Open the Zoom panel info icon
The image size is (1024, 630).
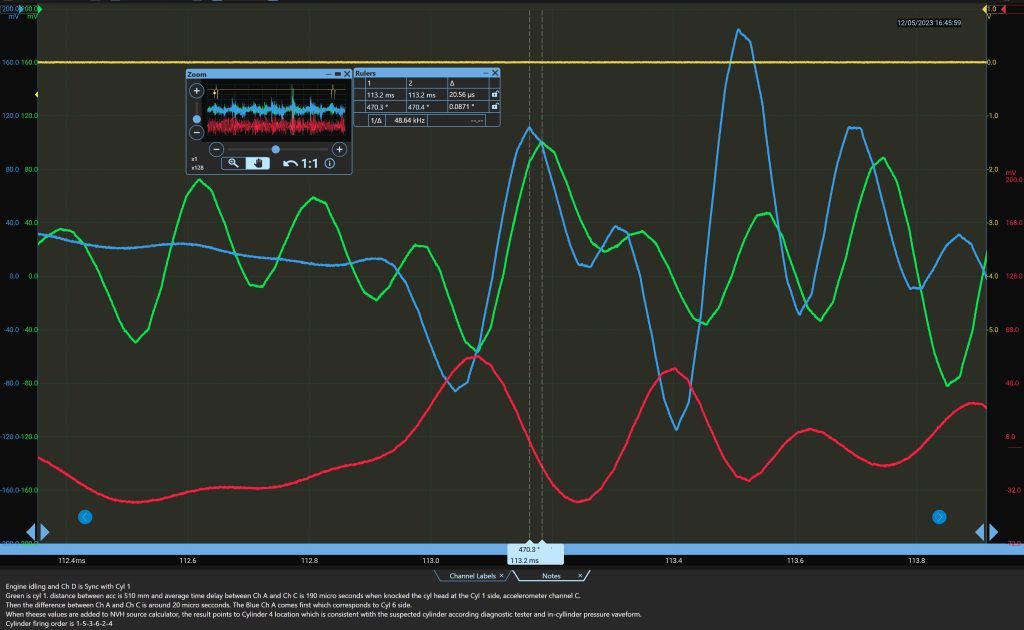[330, 163]
